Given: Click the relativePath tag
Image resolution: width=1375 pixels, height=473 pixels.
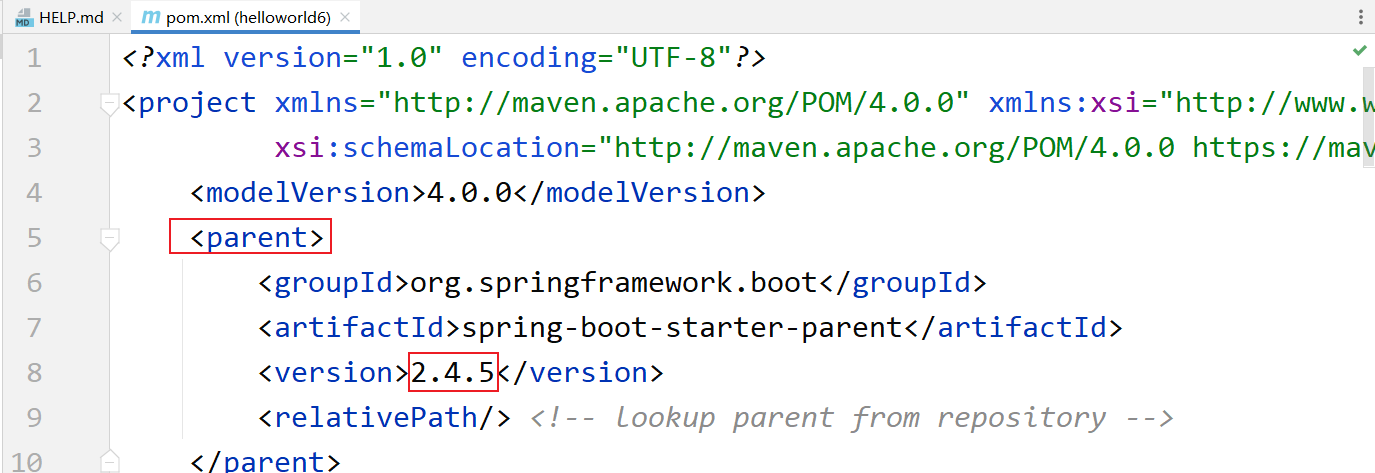Looking at the screenshot, I should click(385, 417).
